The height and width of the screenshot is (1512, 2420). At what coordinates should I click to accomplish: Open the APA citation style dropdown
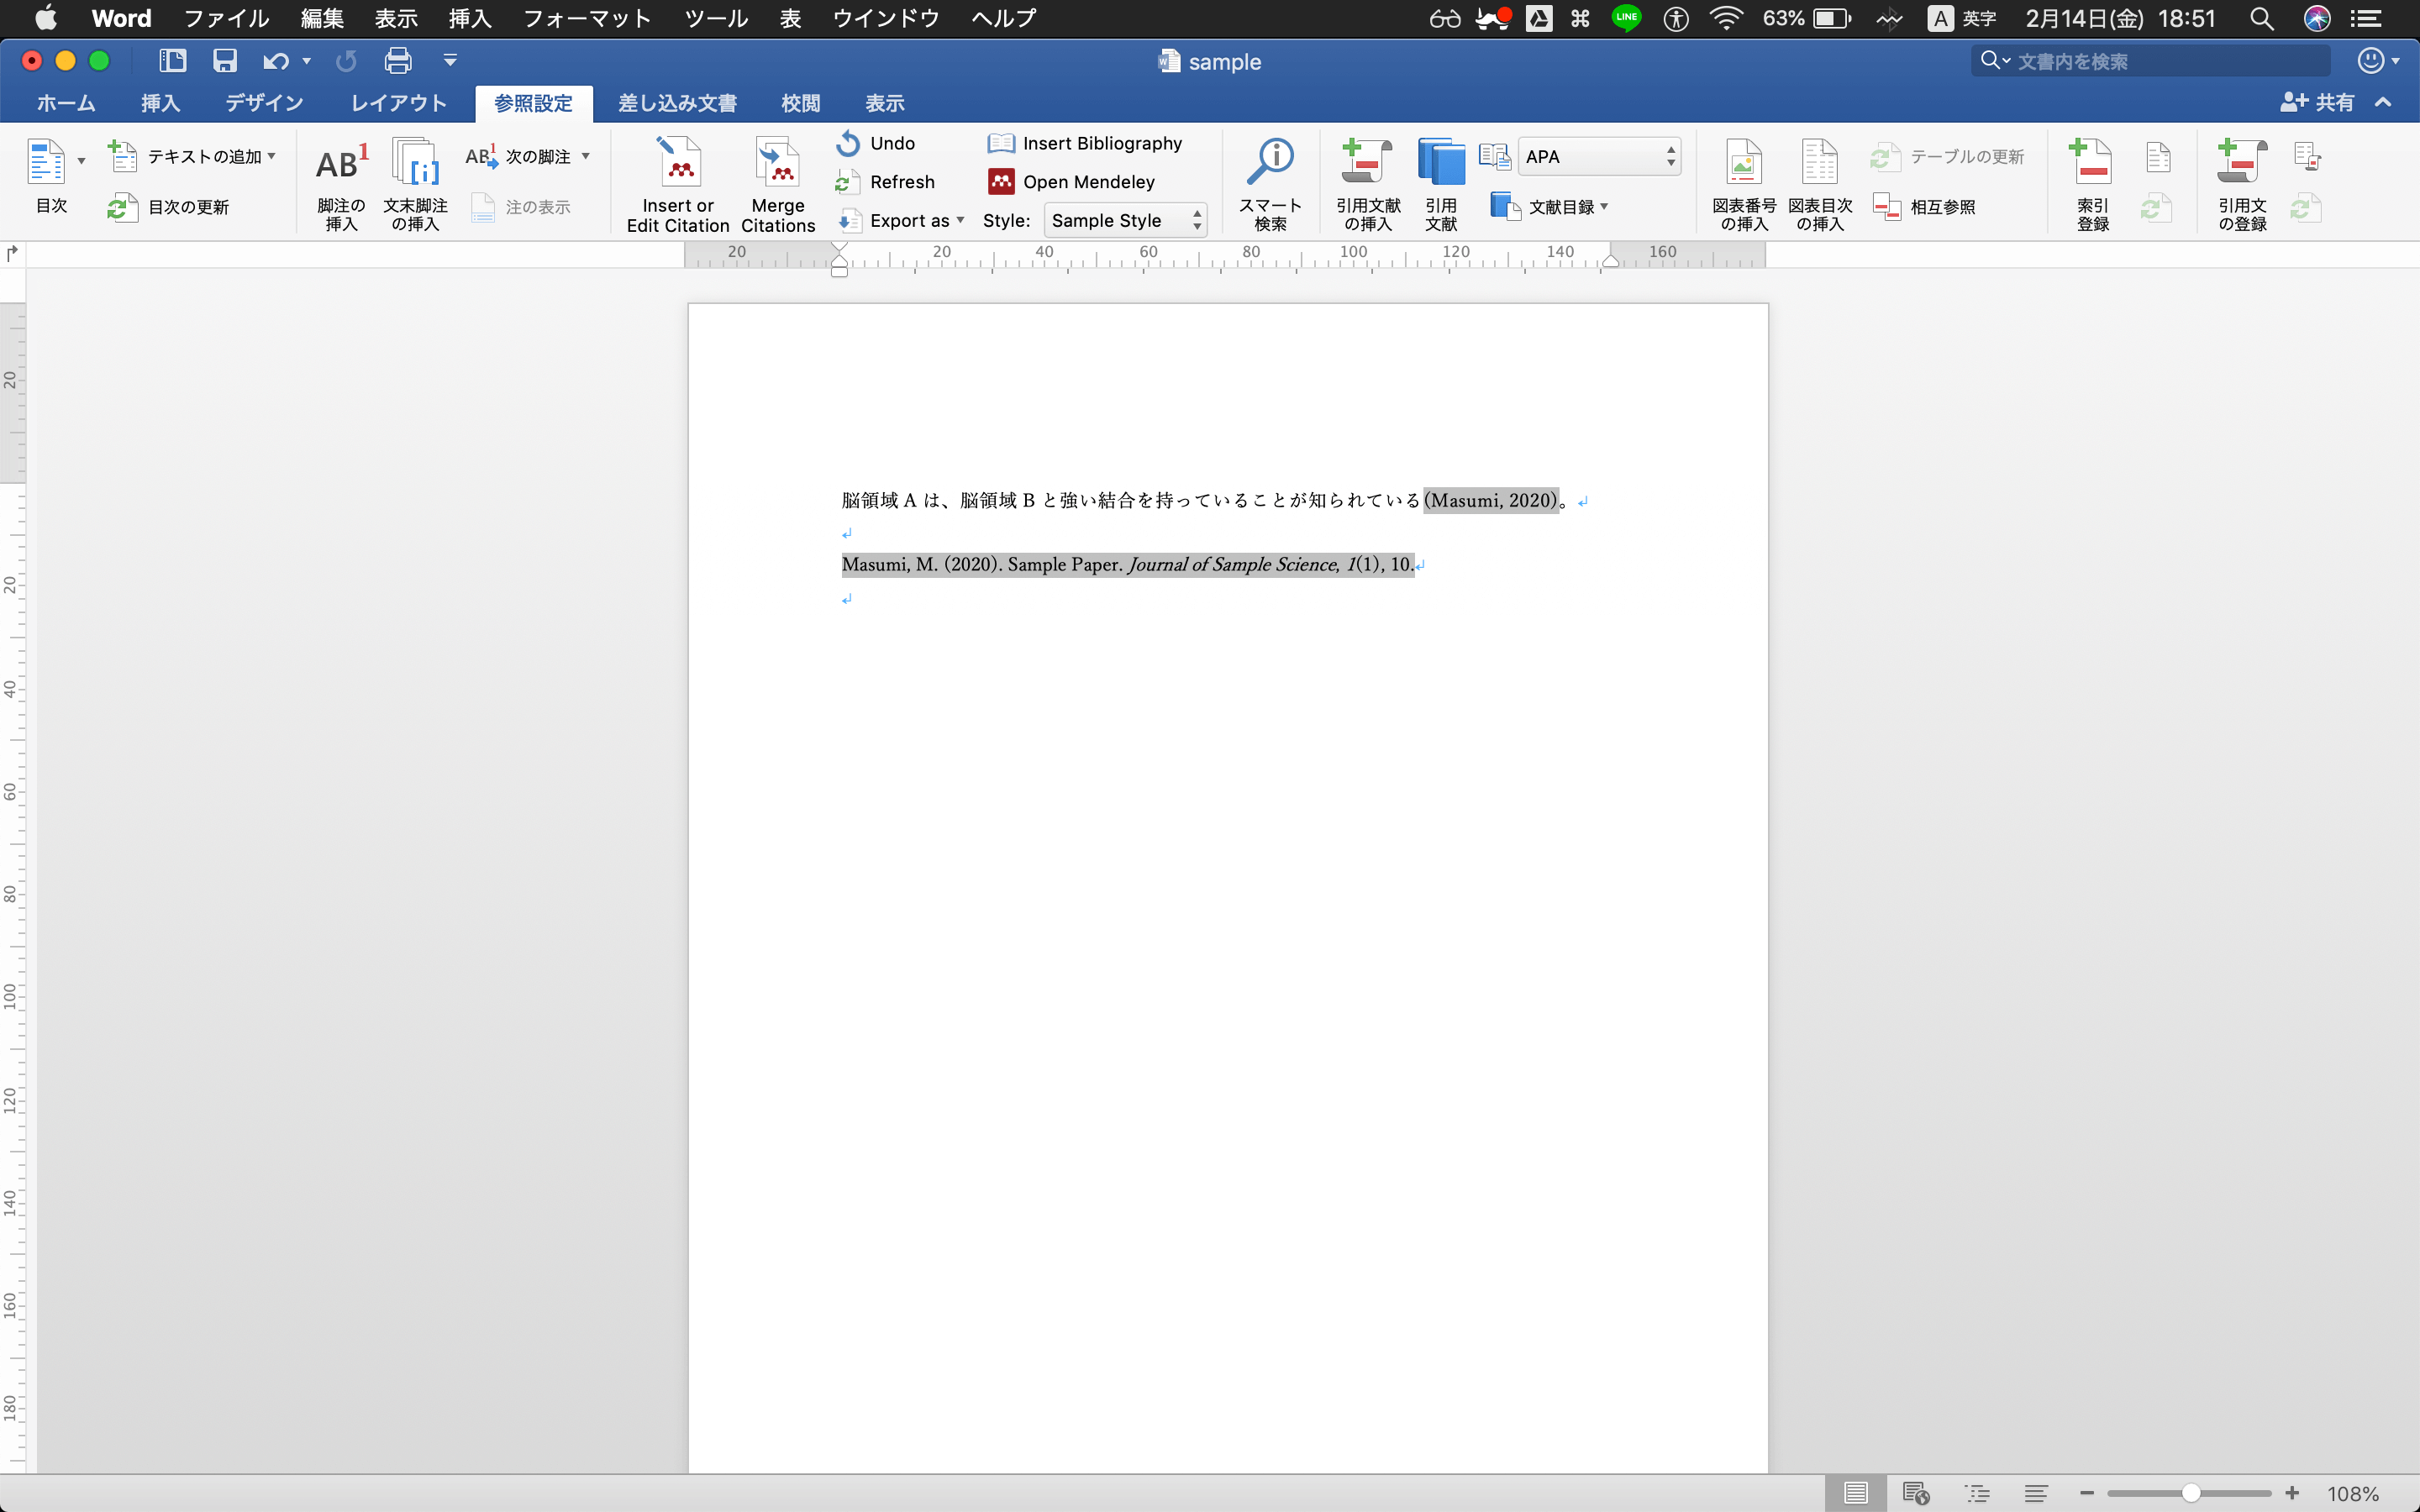point(1599,157)
